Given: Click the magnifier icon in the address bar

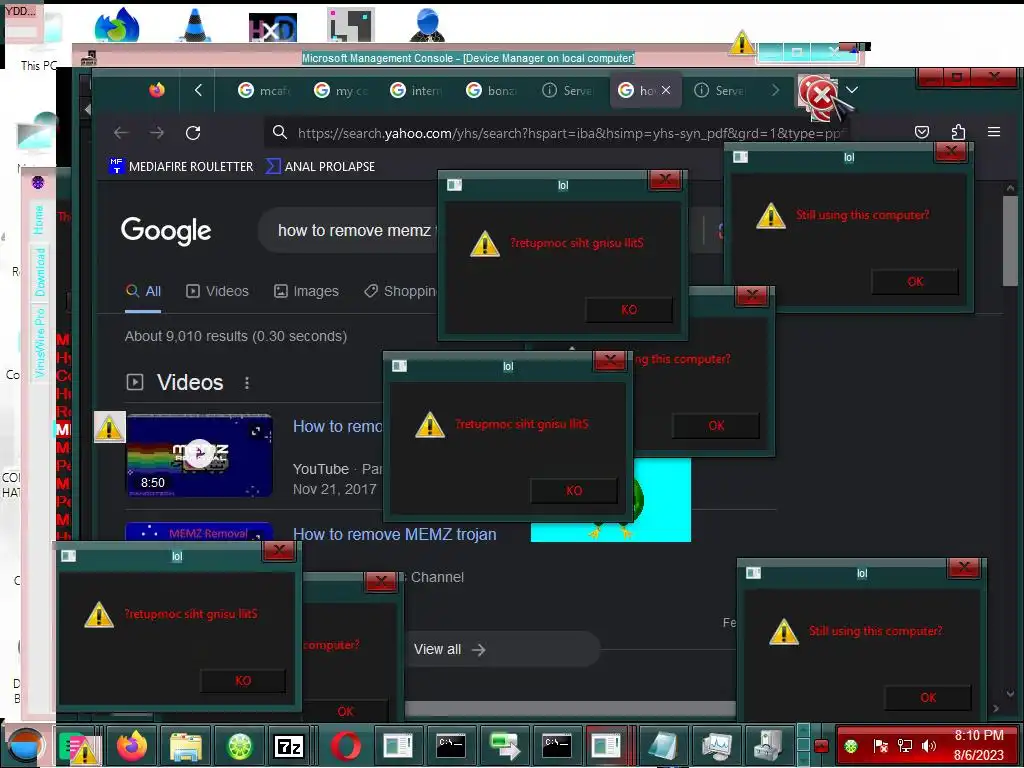Looking at the screenshot, I should pyautogui.click(x=280, y=133).
